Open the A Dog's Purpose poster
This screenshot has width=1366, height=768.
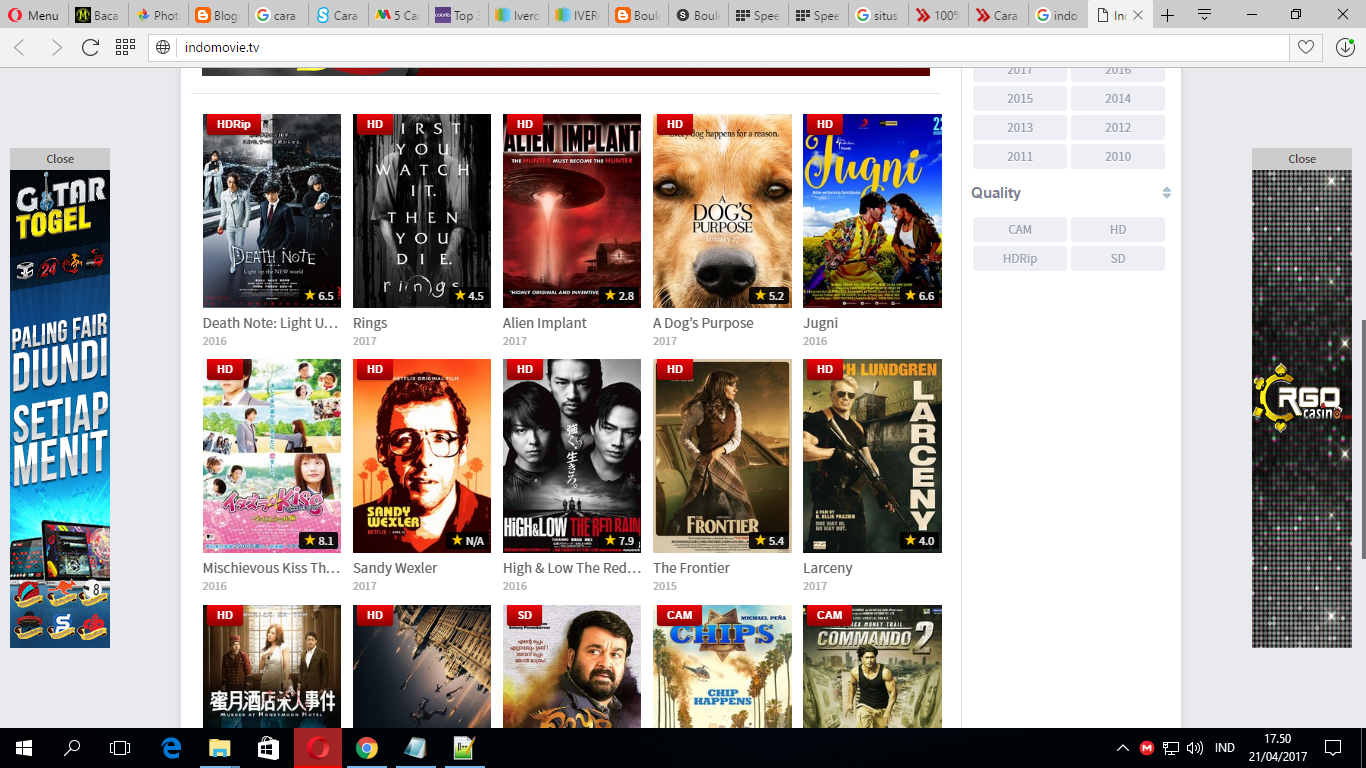pos(722,211)
